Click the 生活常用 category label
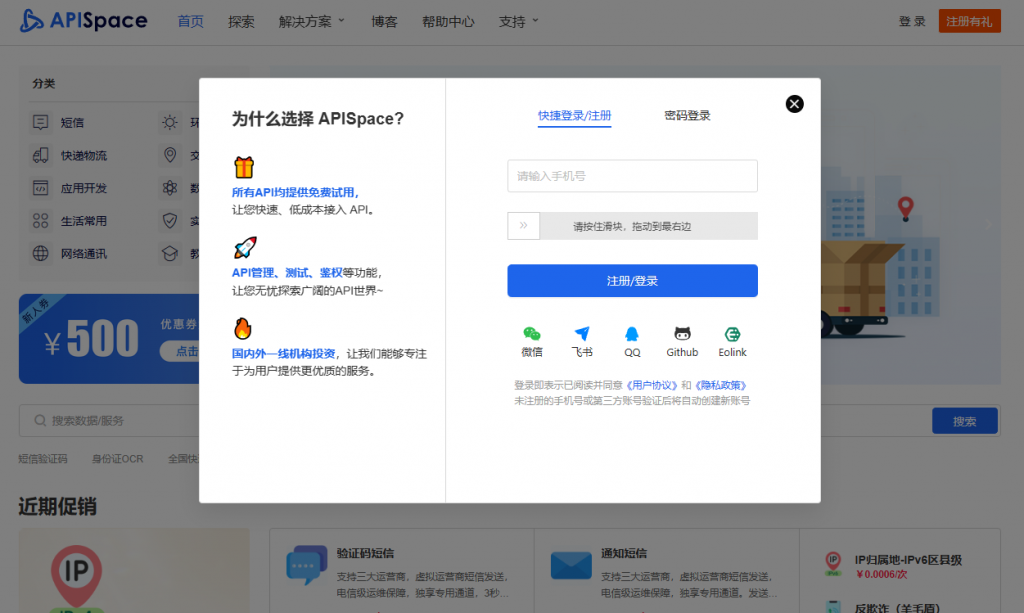1024x613 pixels. tap(84, 221)
